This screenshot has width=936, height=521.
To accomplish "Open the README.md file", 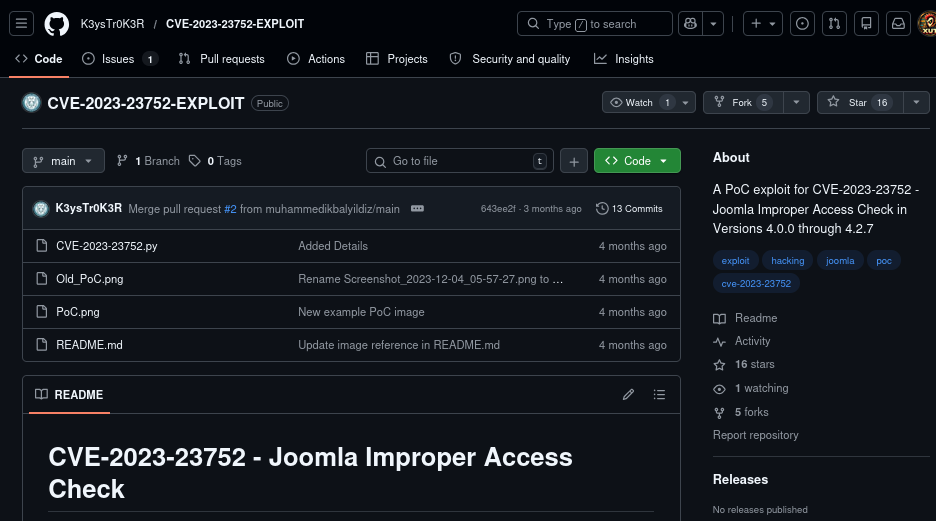I will click(90, 344).
